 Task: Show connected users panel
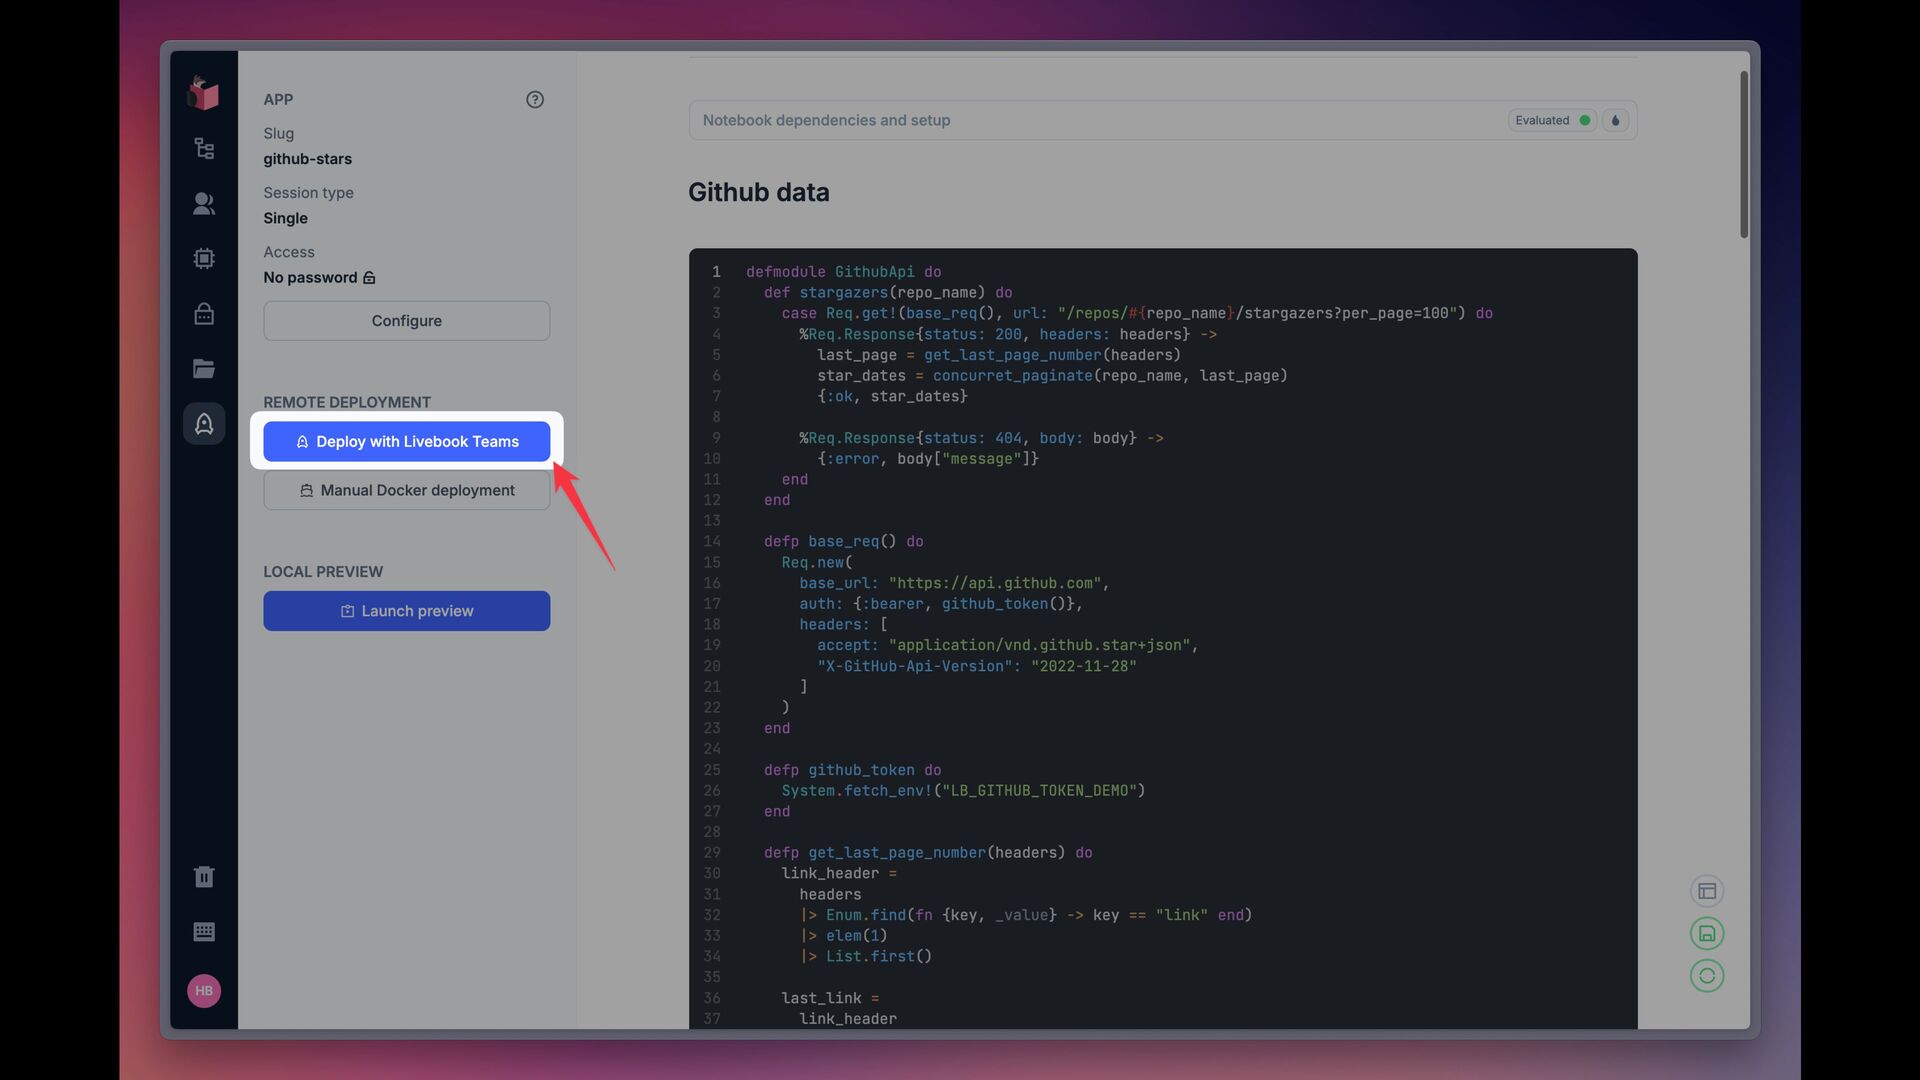pos(204,204)
